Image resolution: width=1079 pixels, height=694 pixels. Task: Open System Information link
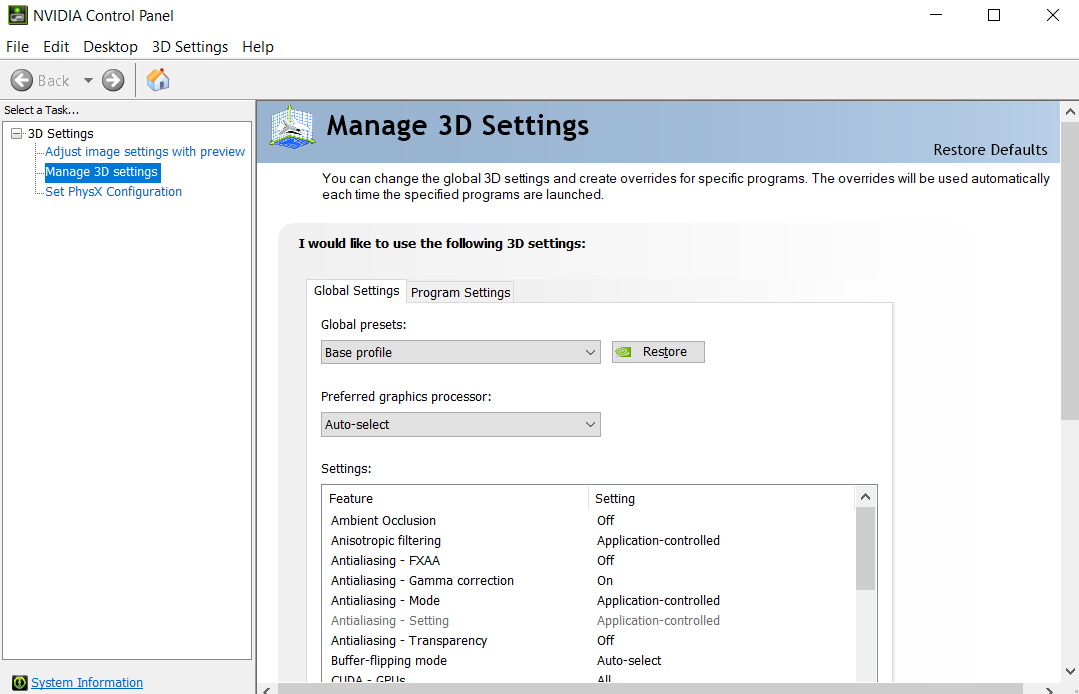tap(87, 682)
